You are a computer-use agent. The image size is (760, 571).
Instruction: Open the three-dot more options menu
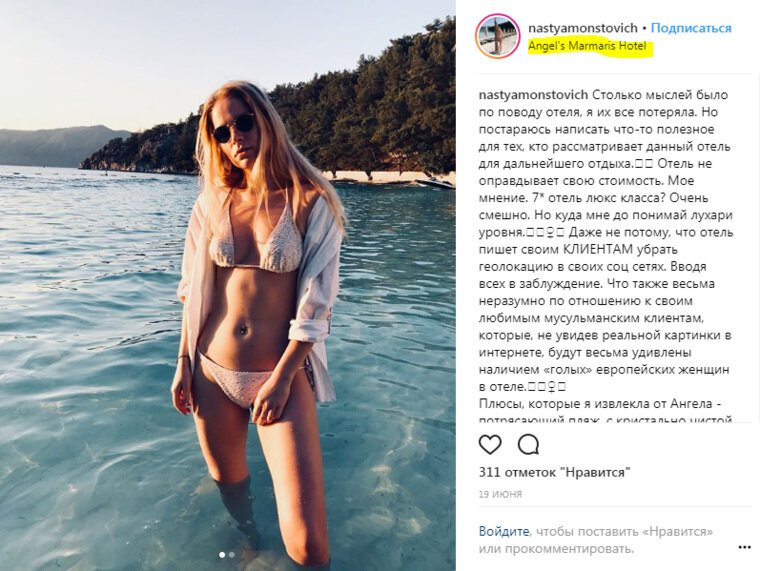click(744, 547)
